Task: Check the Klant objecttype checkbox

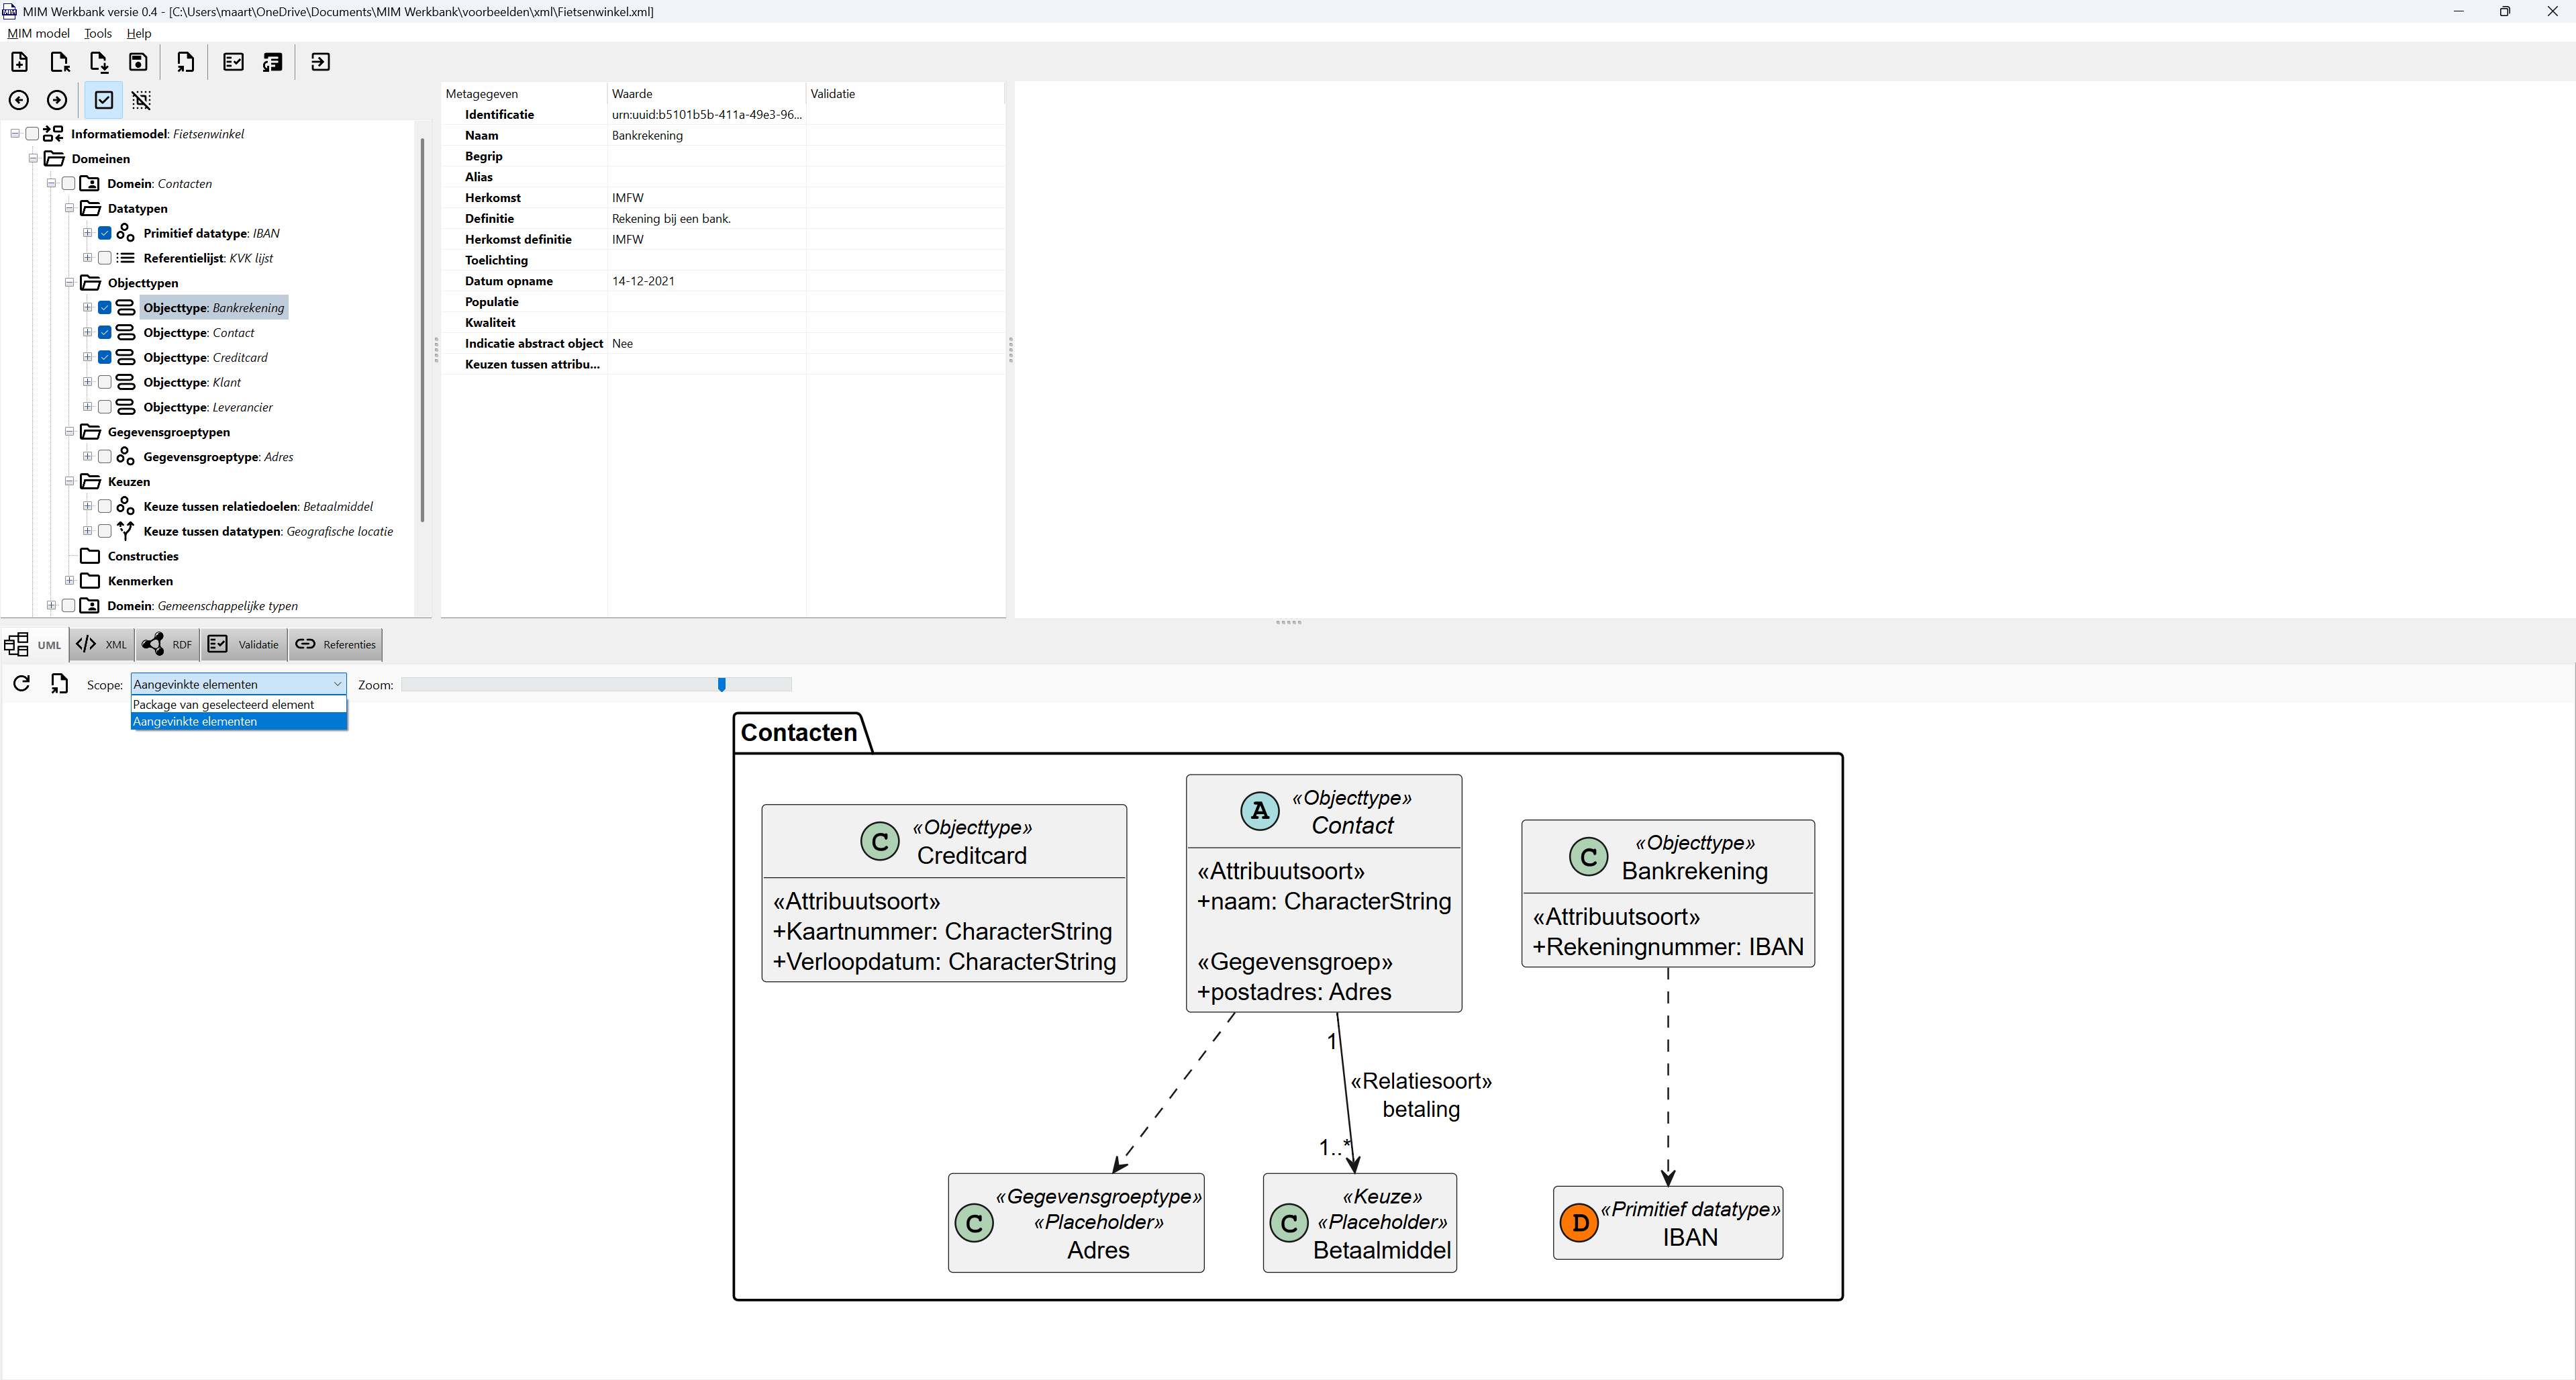Action: coord(105,382)
